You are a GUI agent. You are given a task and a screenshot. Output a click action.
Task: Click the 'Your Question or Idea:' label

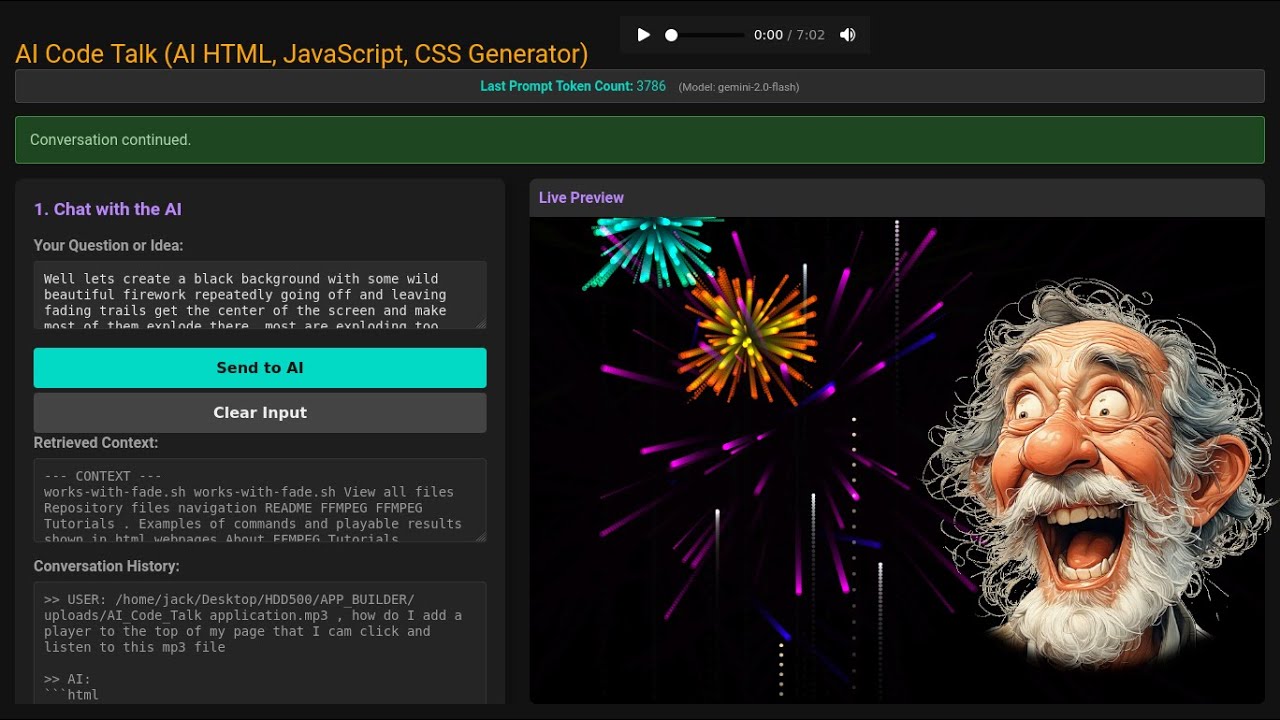[x=109, y=246]
